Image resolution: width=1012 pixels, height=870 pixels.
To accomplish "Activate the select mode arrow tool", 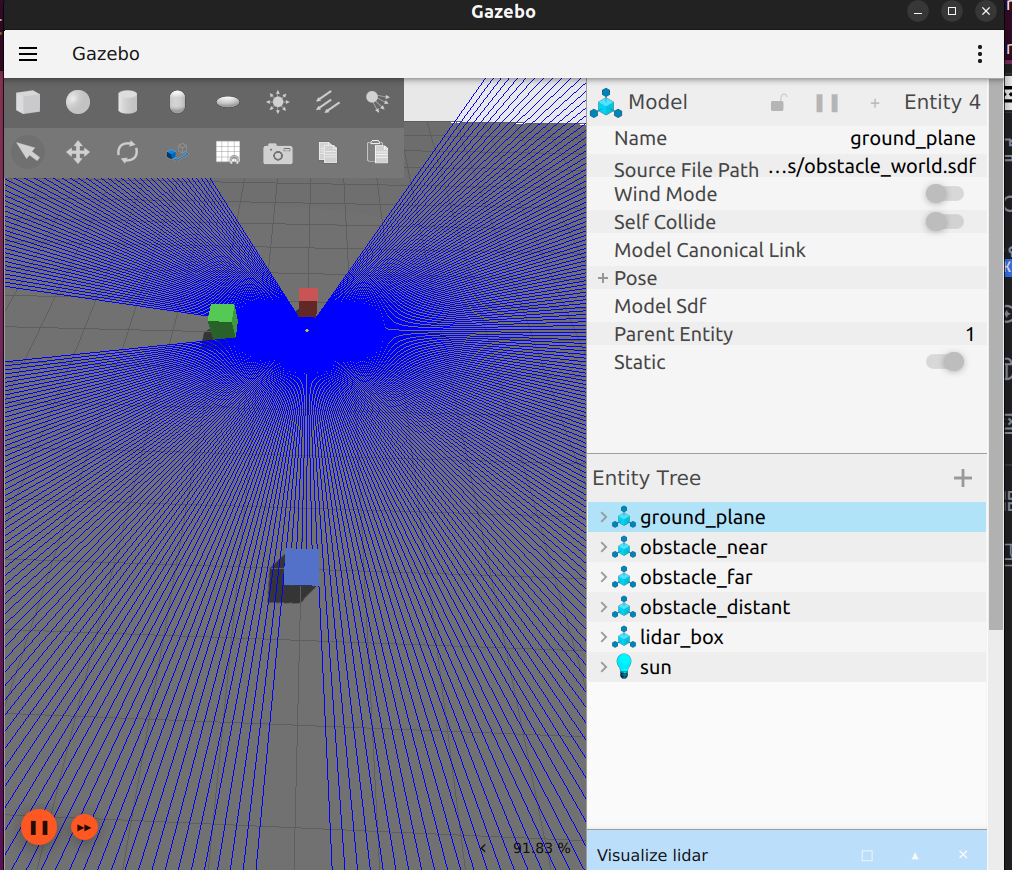I will (x=28, y=152).
